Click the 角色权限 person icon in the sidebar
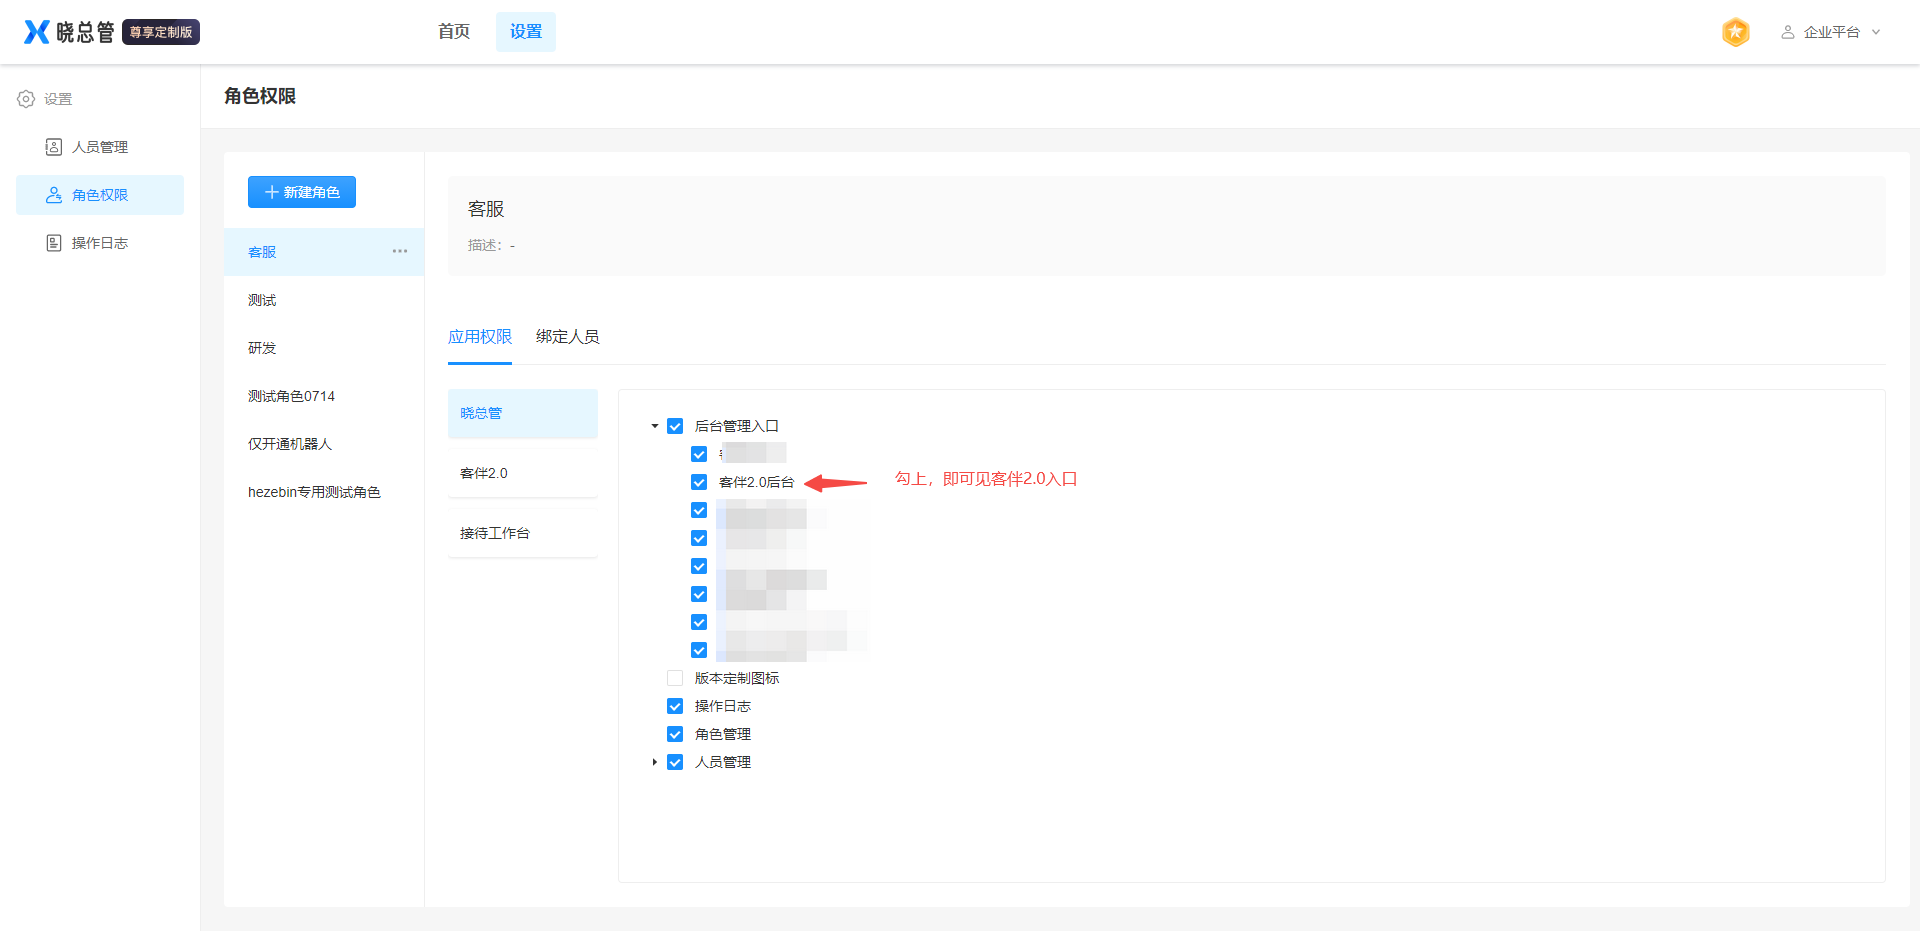This screenshot has width=1920, height=931. click(x=54, y=195)
